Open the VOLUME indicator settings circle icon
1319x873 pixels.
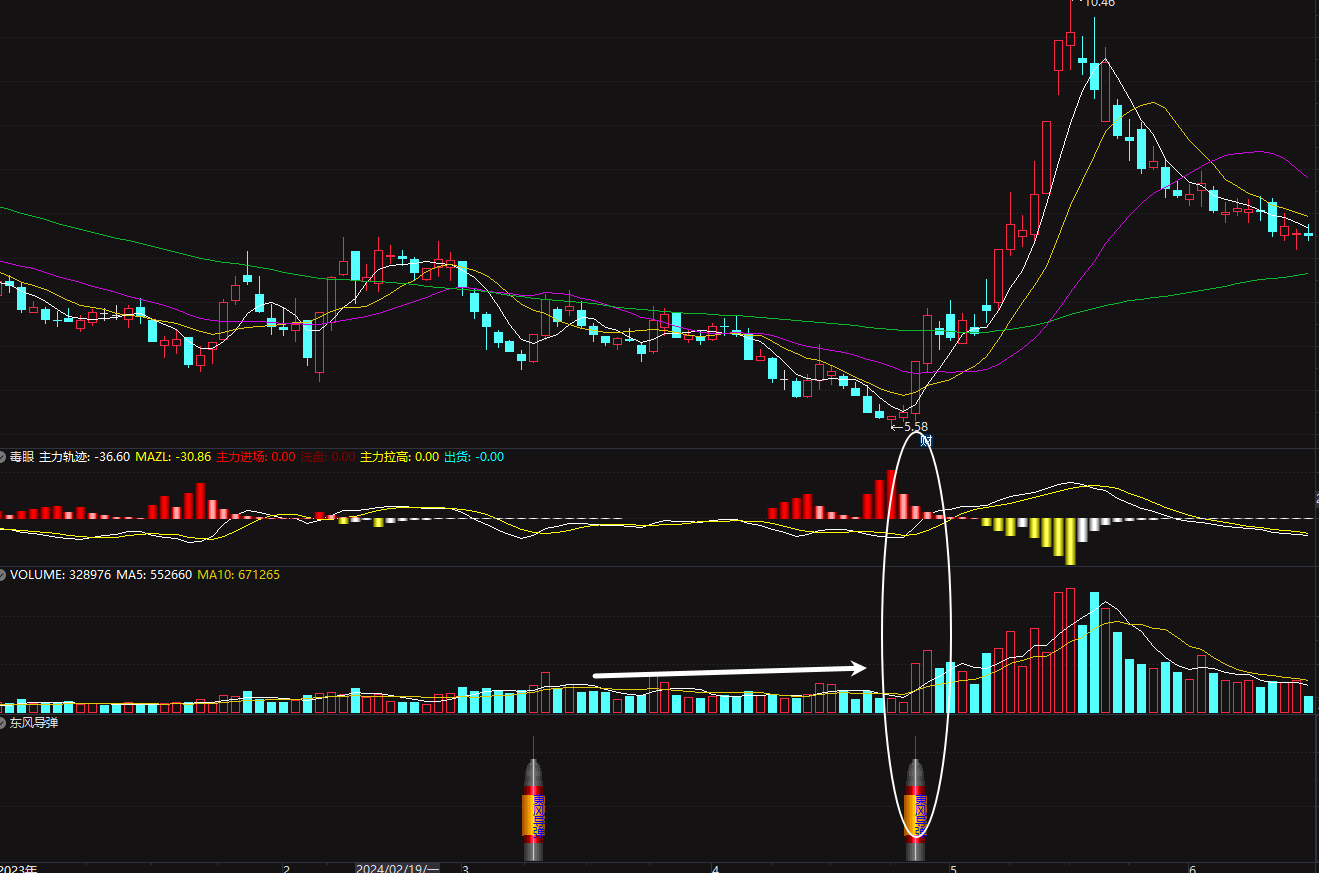[3, 575]
